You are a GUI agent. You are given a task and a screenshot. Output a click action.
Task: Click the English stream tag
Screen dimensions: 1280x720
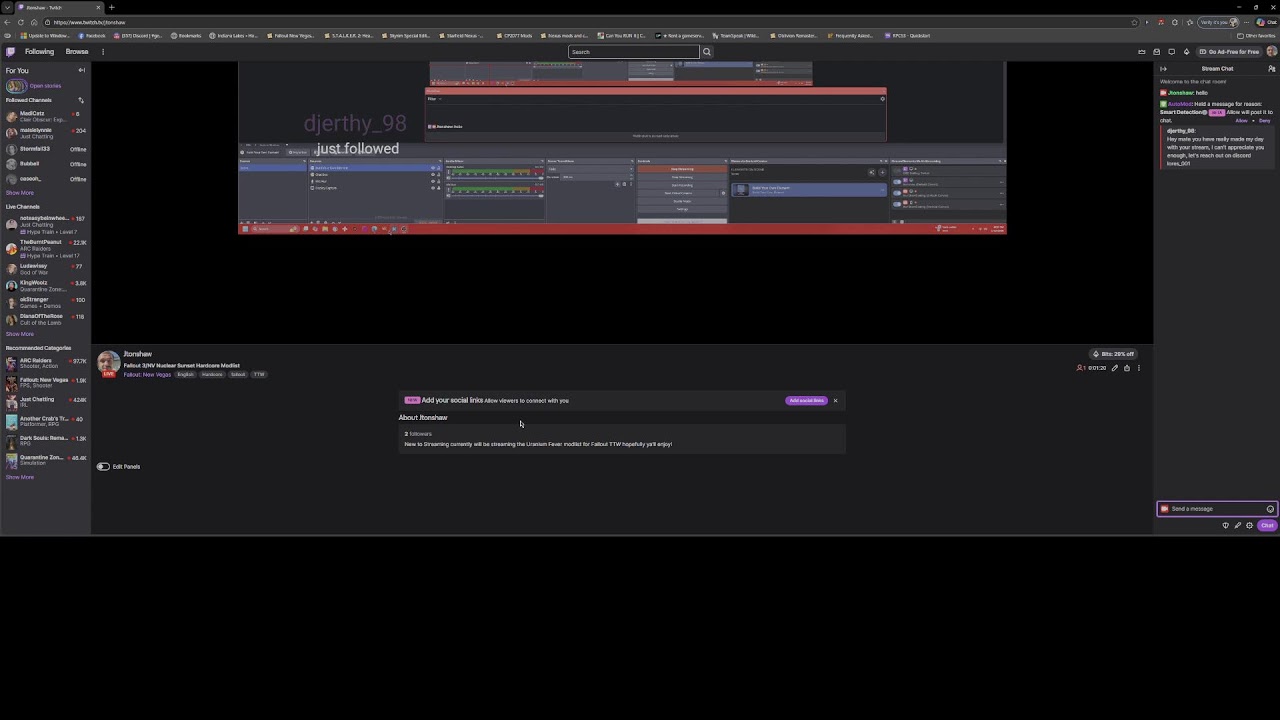click(186, 375)
